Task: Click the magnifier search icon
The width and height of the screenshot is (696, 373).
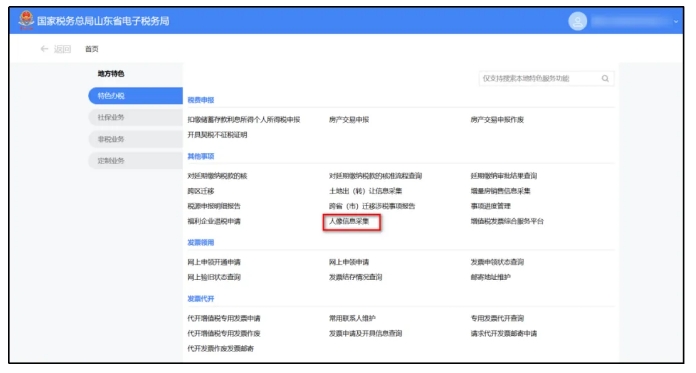Action: 605,79
